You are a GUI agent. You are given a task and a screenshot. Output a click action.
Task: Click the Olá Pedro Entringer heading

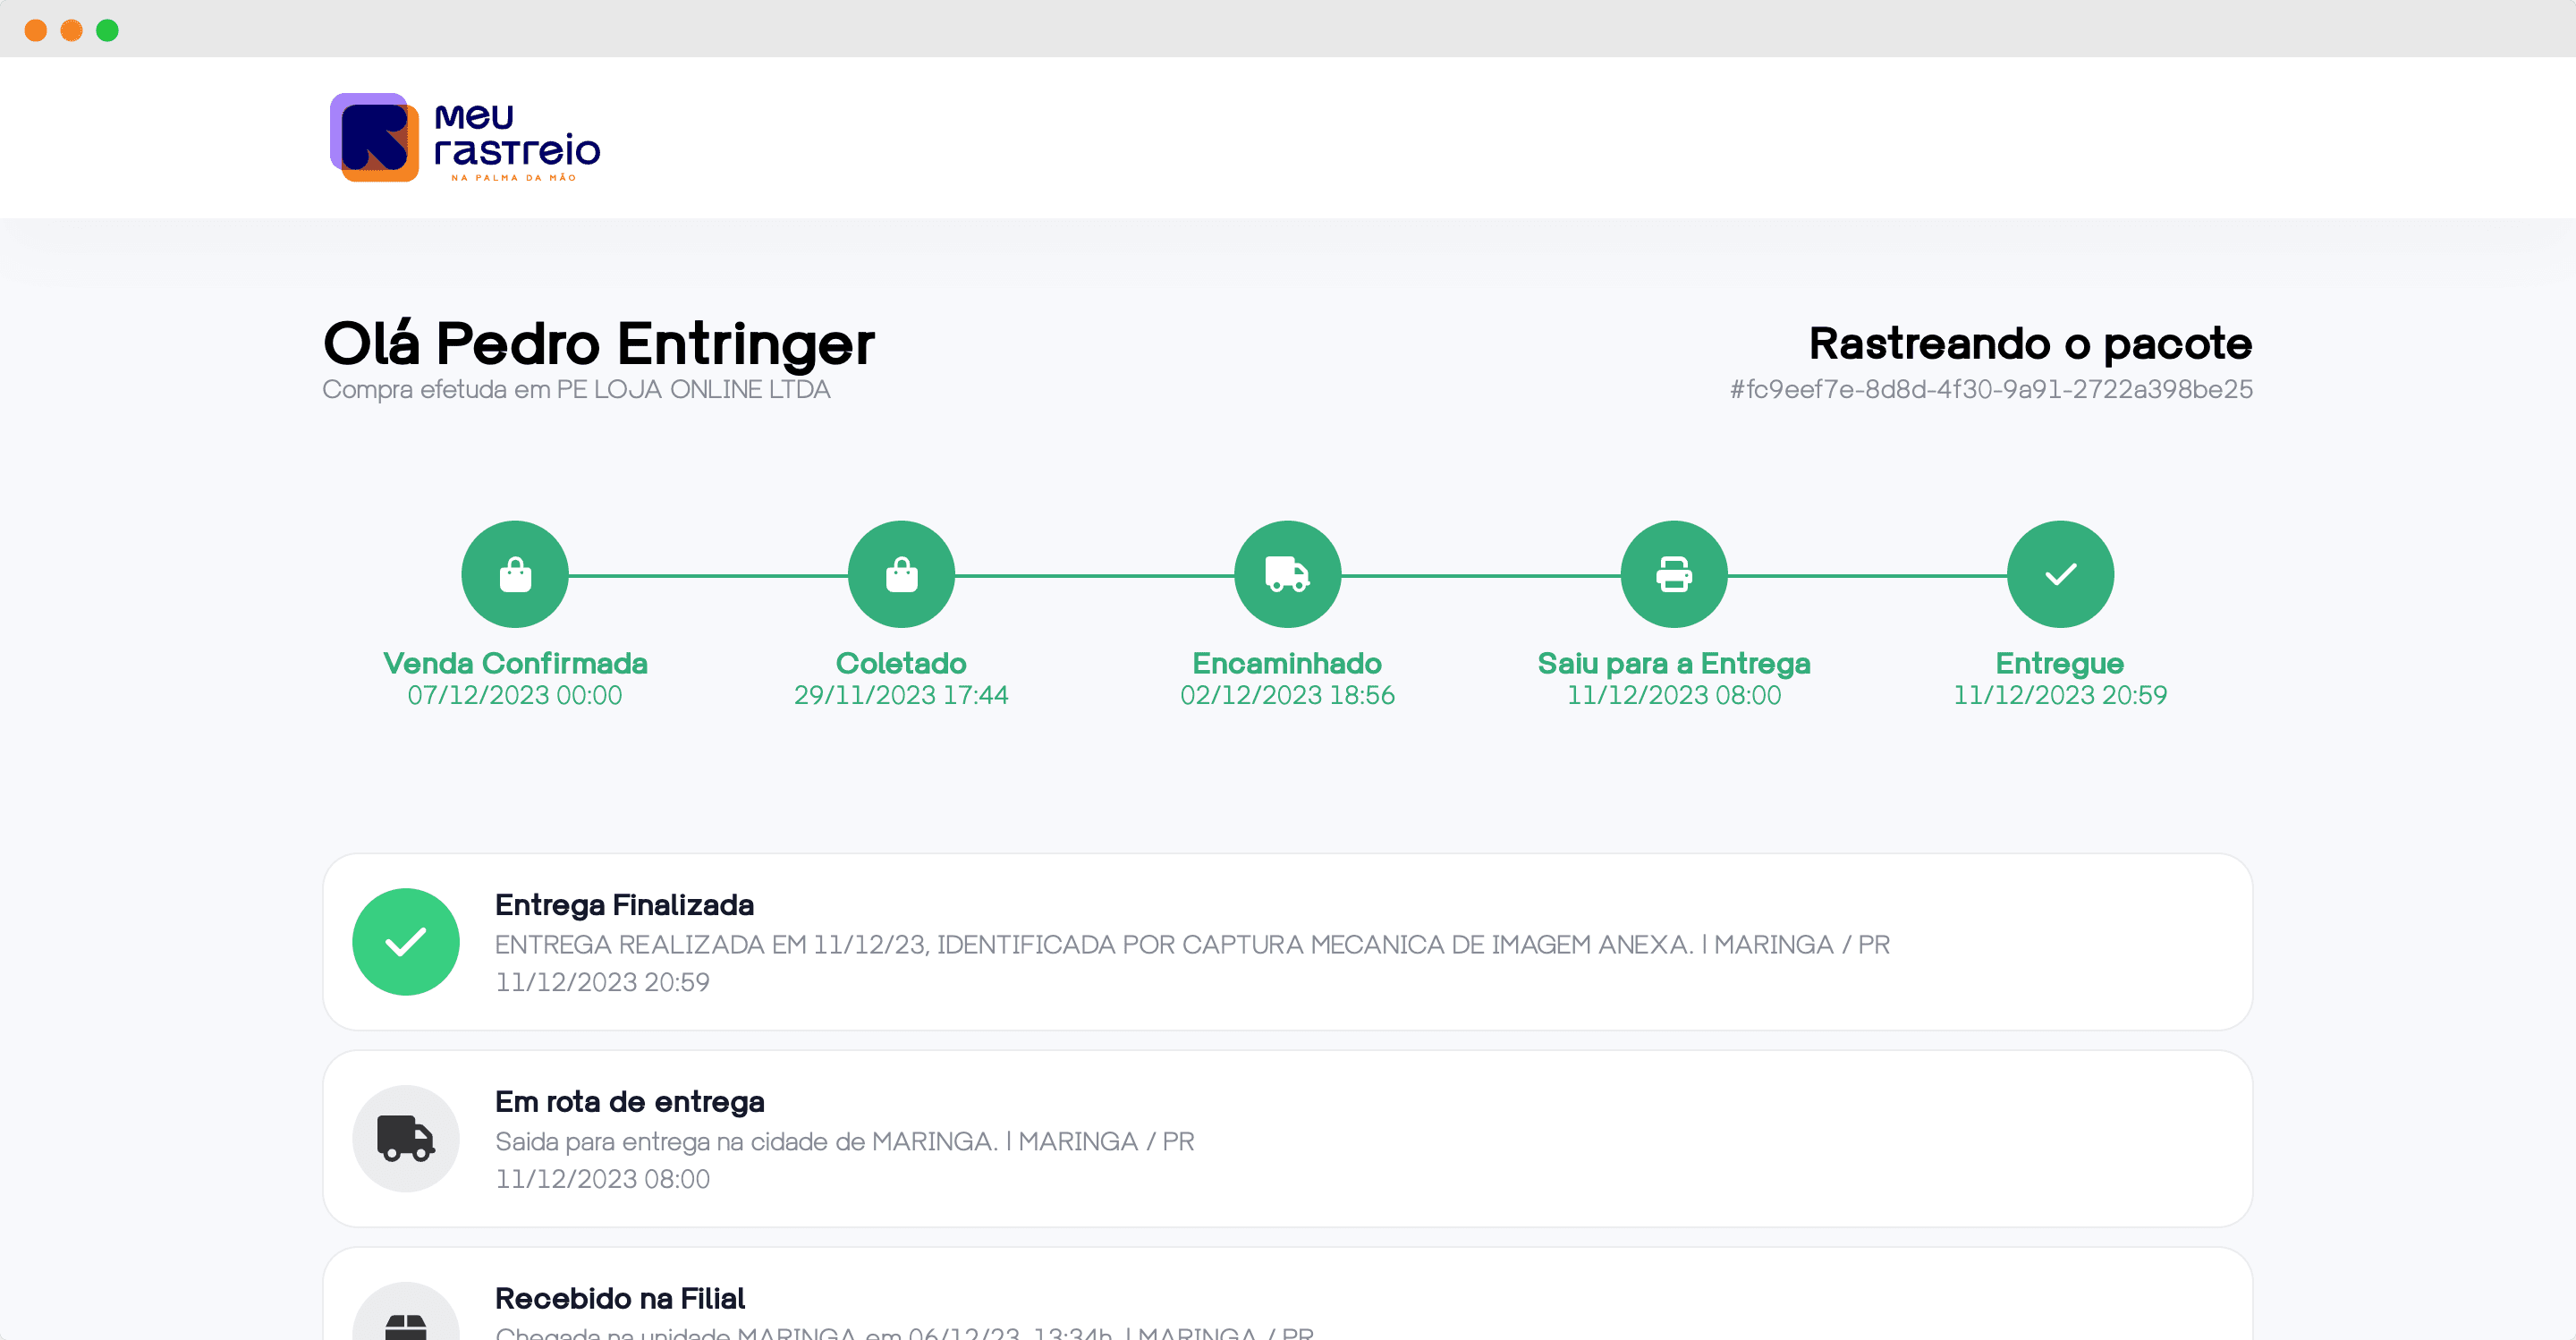click(598, 344)
